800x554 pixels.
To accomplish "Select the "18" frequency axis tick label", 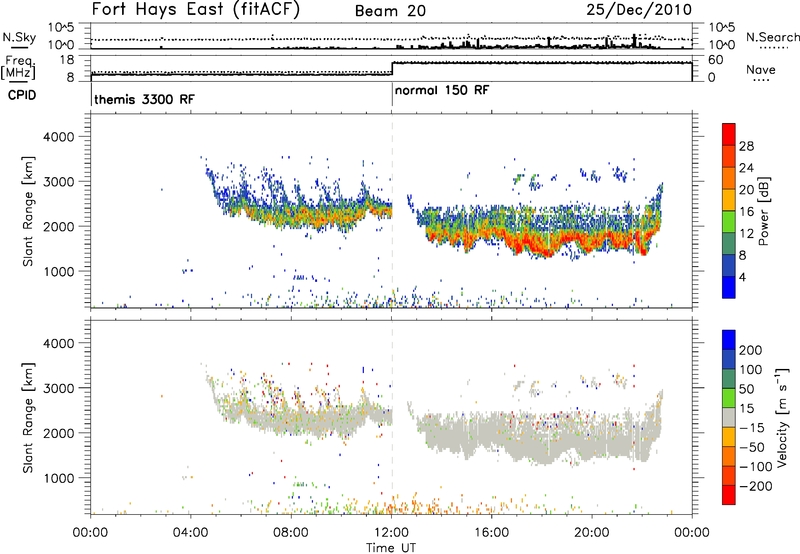I will 67,60.
